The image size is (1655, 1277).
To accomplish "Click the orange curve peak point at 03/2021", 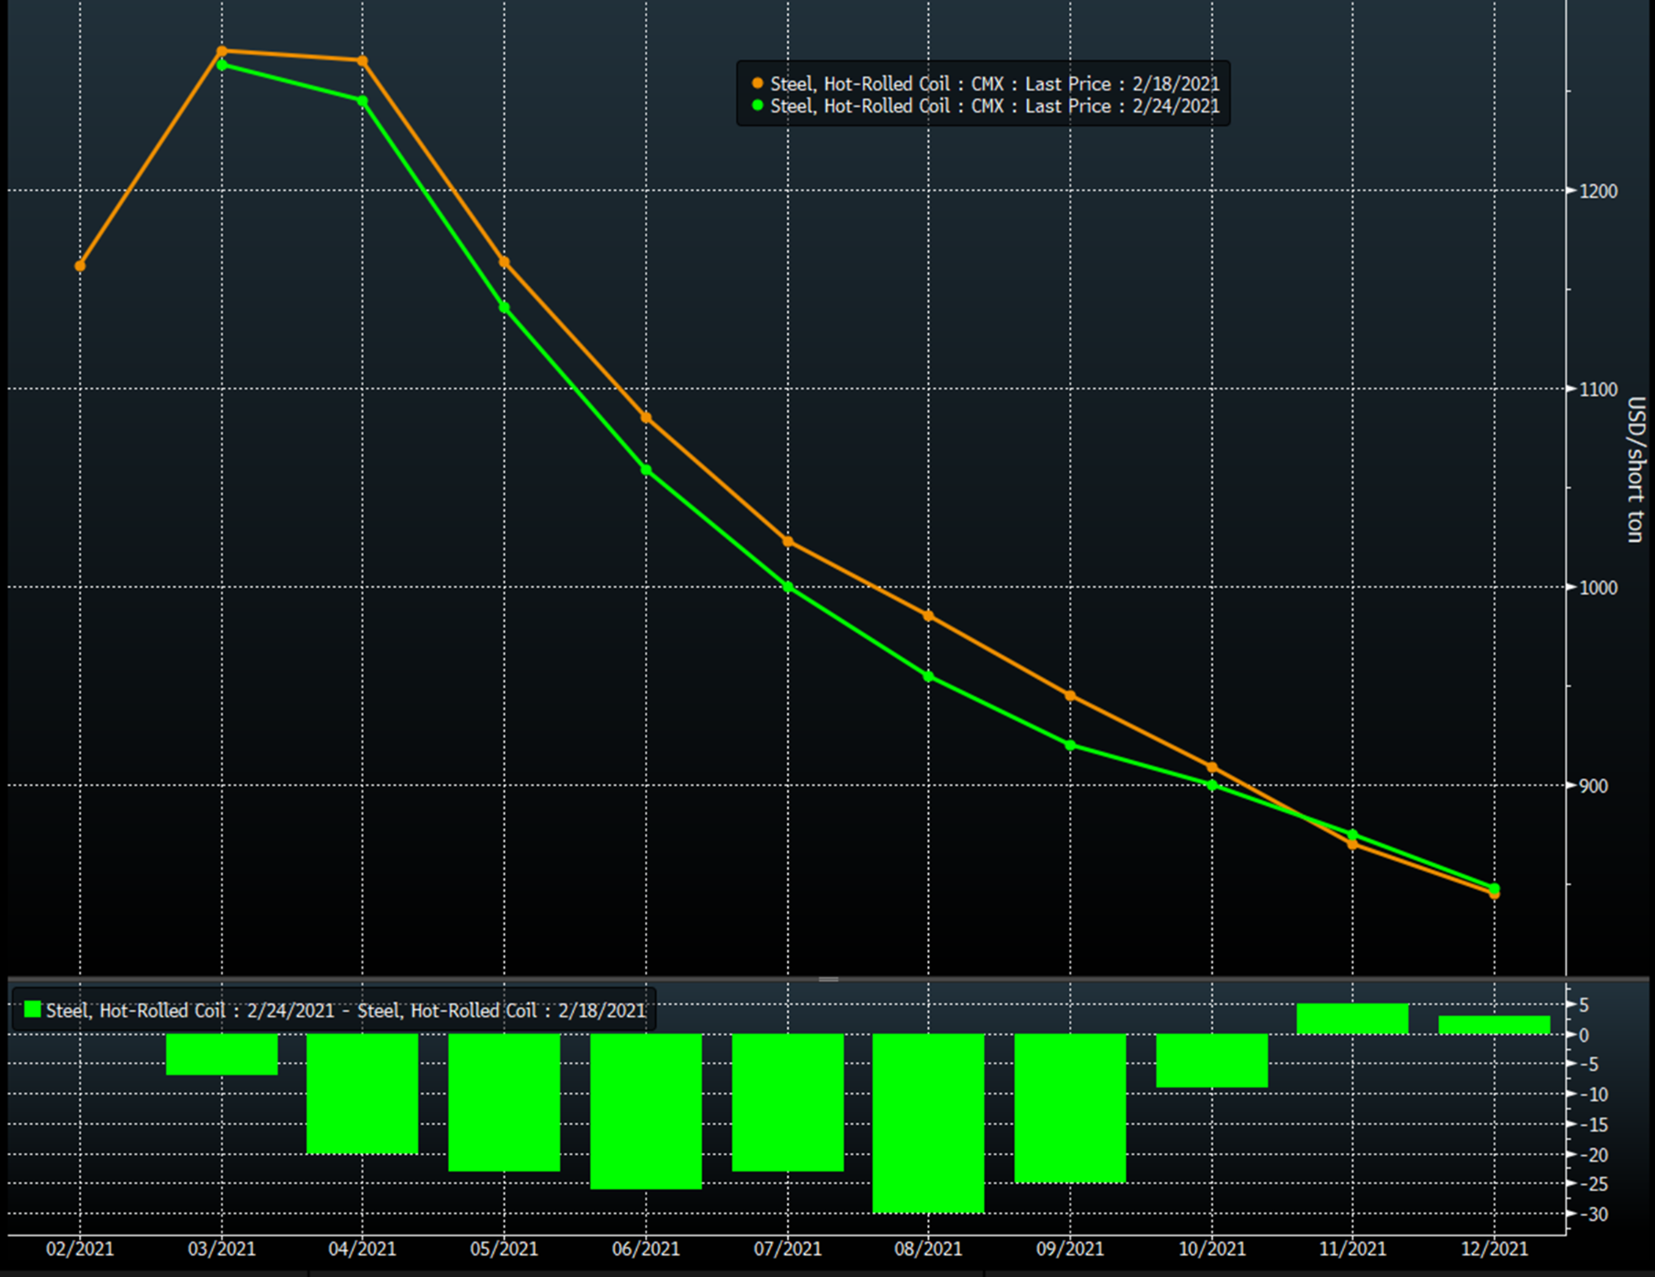I will (x=222, y=51).
